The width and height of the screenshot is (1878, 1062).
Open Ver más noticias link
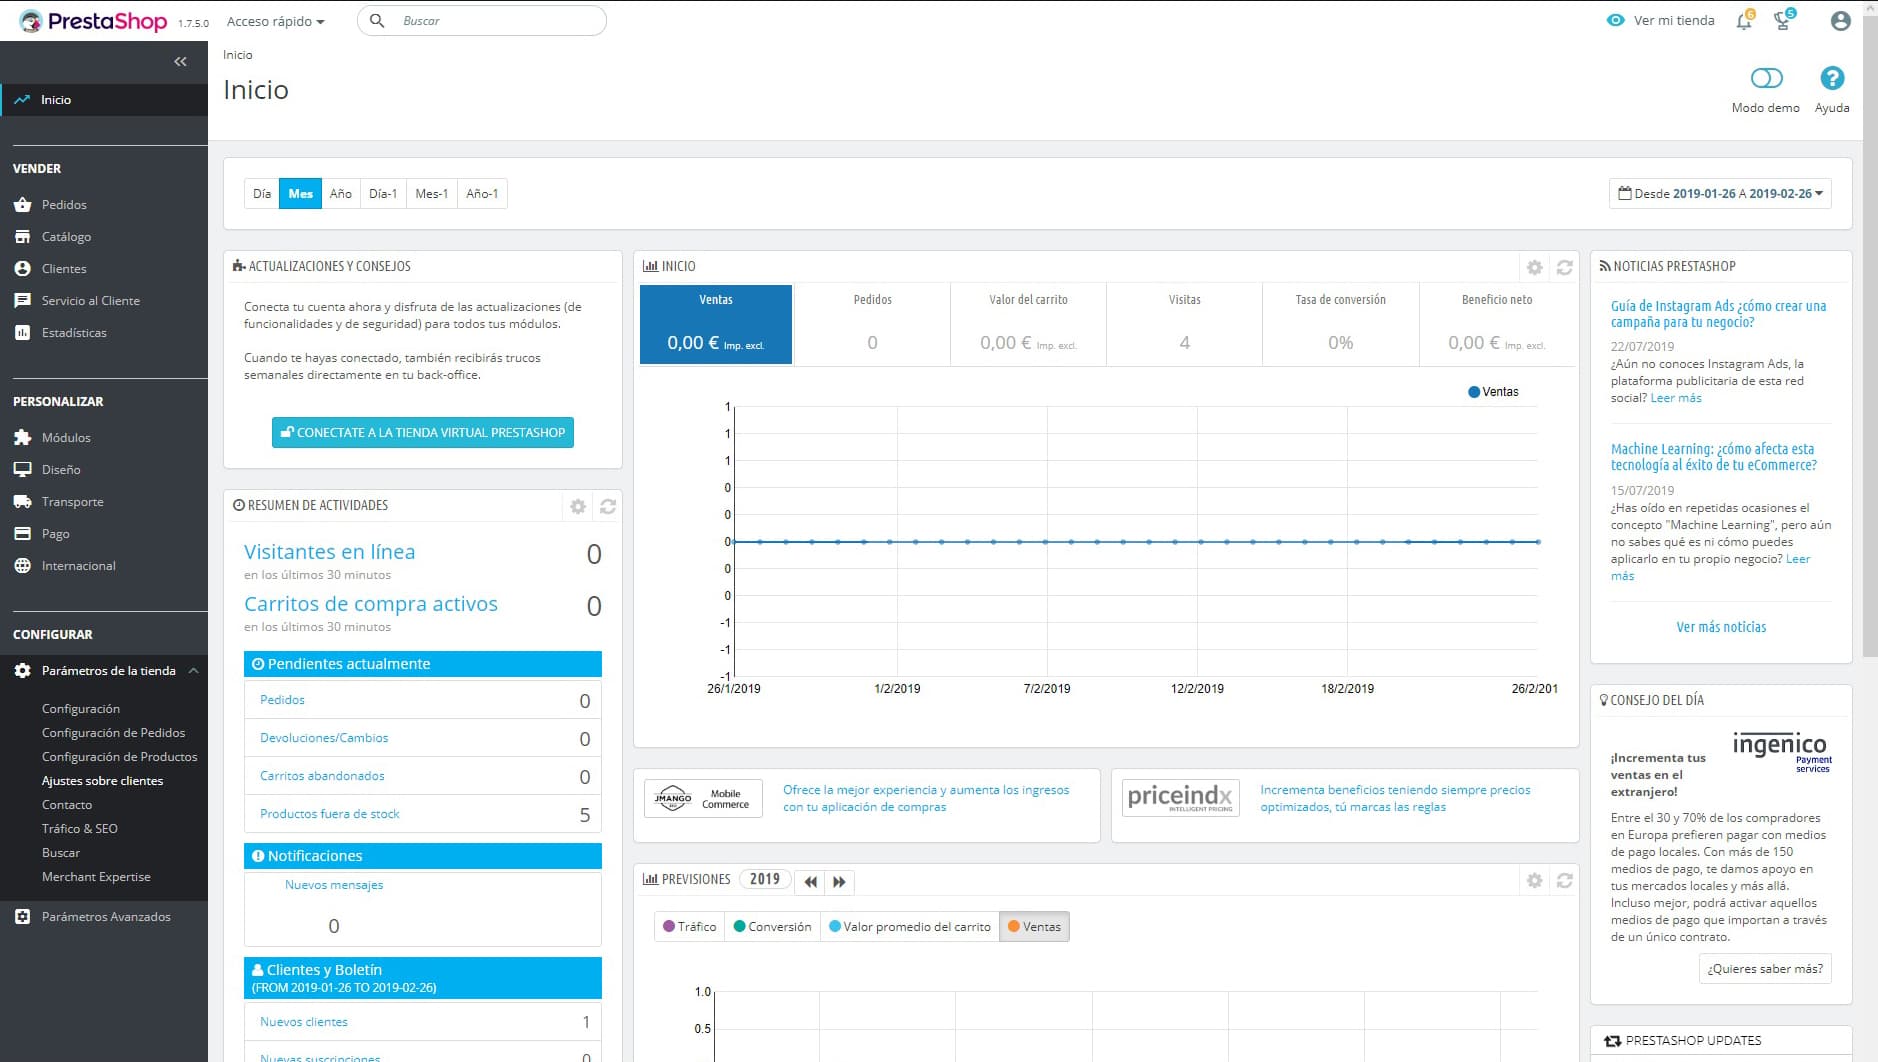[1721, 627]
